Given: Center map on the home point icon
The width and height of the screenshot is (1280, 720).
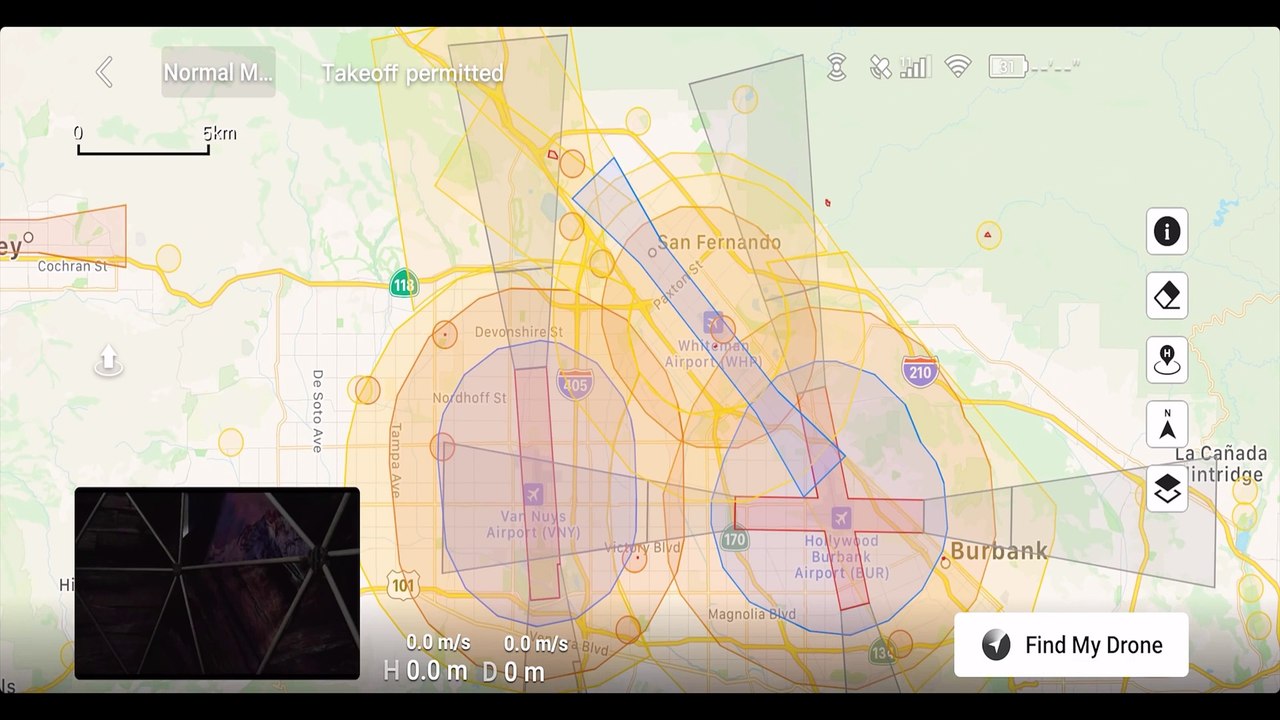Looking at the screenshot, I should (x=1167, y=360).
